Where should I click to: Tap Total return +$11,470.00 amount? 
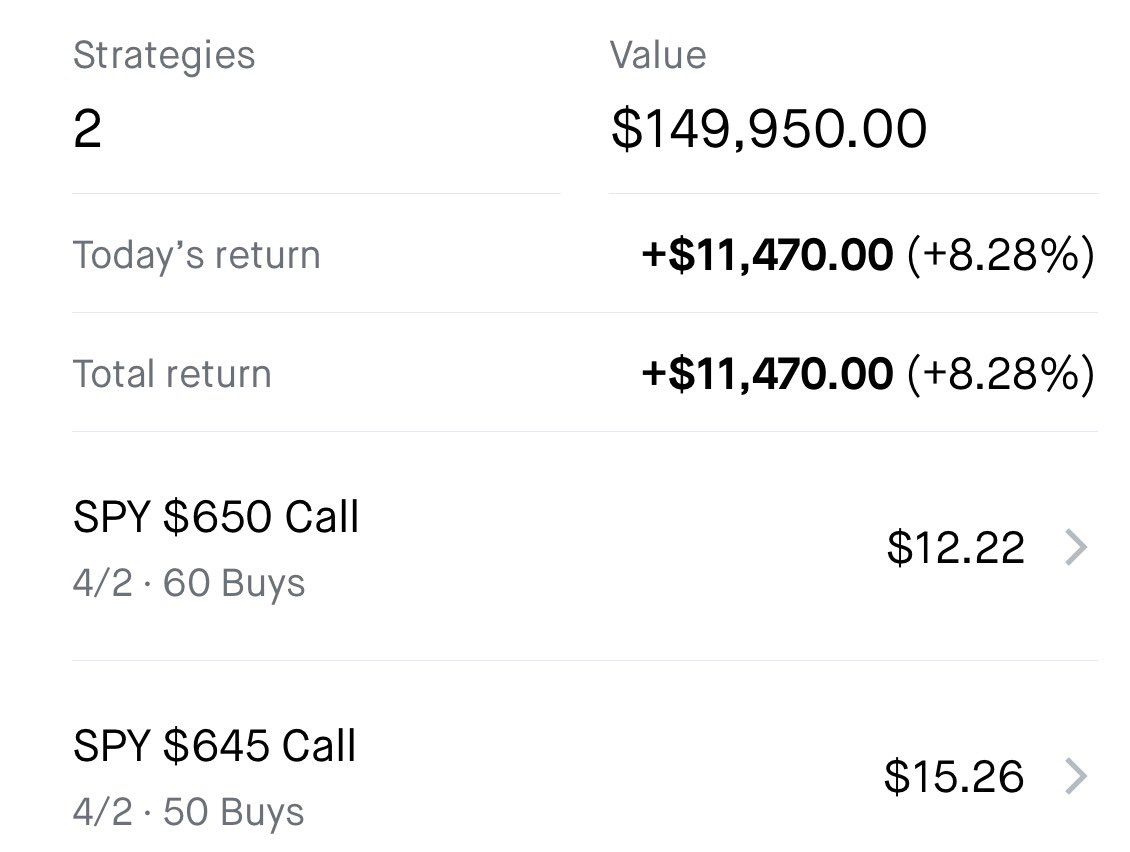pyautogui.click(x=767, y=374)
